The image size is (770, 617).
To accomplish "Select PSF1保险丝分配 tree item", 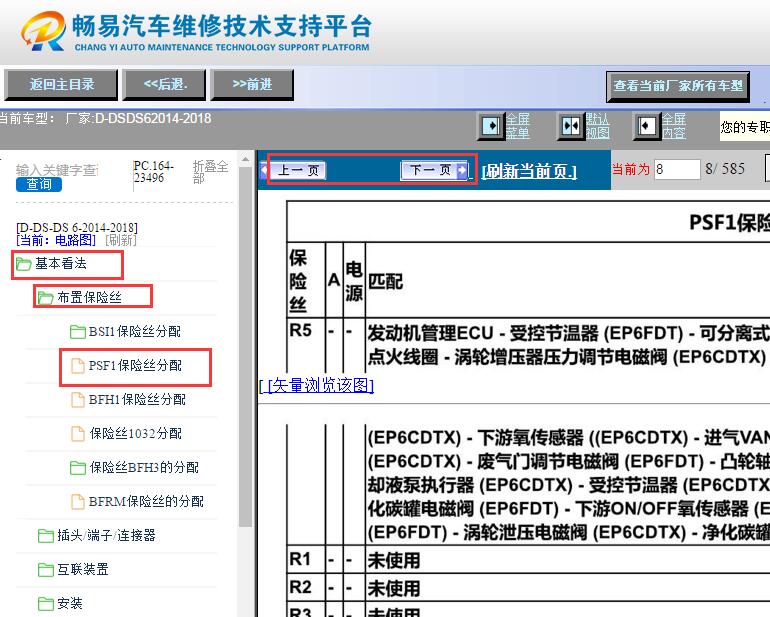I will [x=135, y=365].
